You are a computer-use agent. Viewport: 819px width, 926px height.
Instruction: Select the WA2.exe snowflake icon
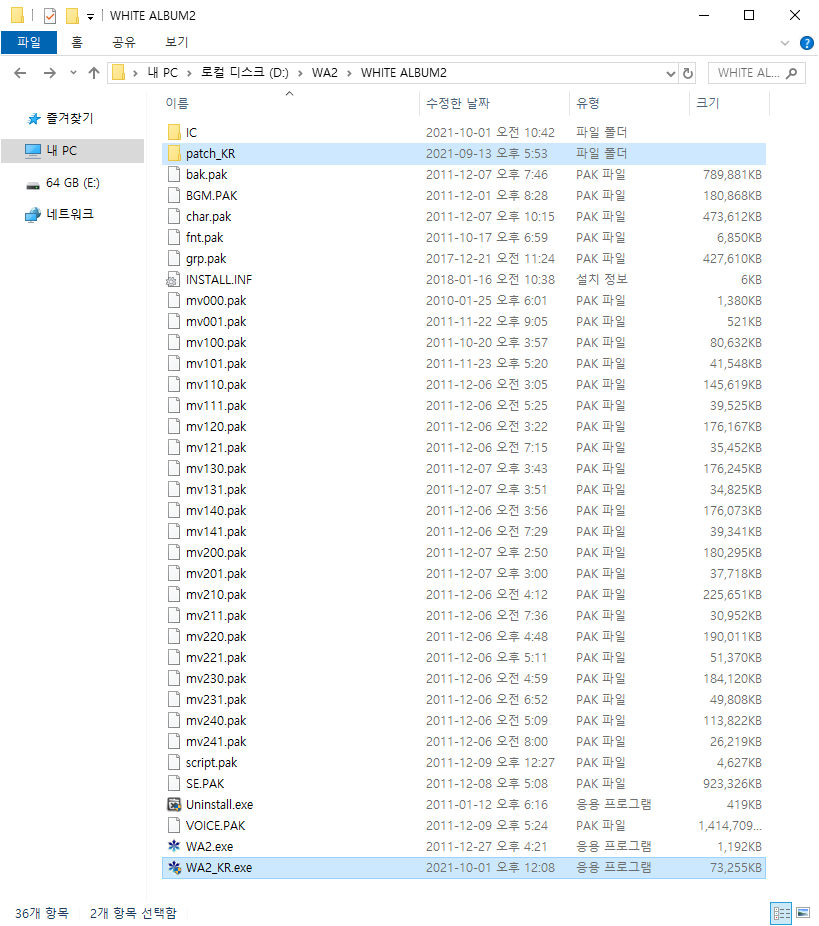(174, 846)
